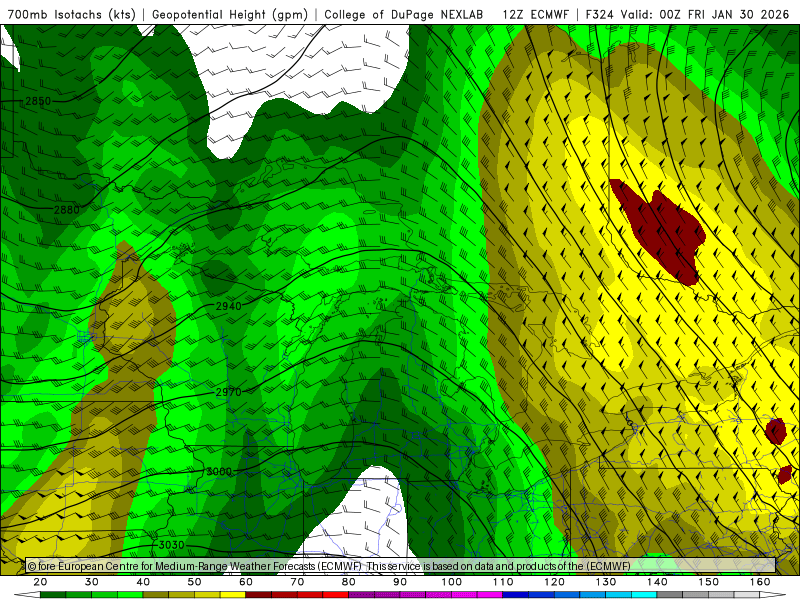Click the legend value 100
800x600 pixels.
click(x=452, y=582)
